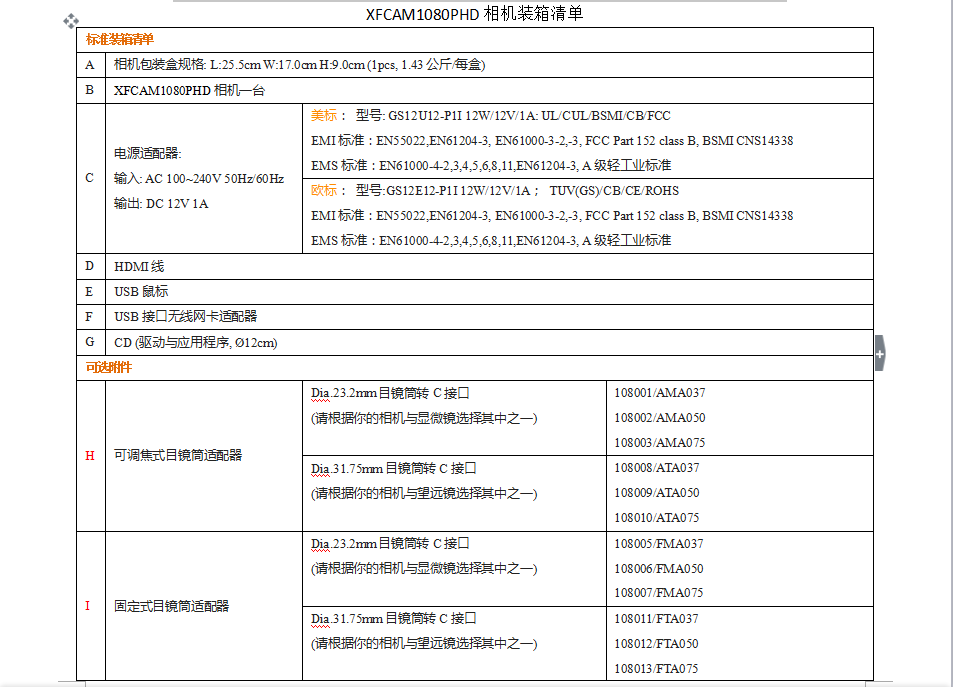Viewport: 953px width, 687px height.
Task: Click part number 108013/FTA075
Action: [x=656, y=668]
